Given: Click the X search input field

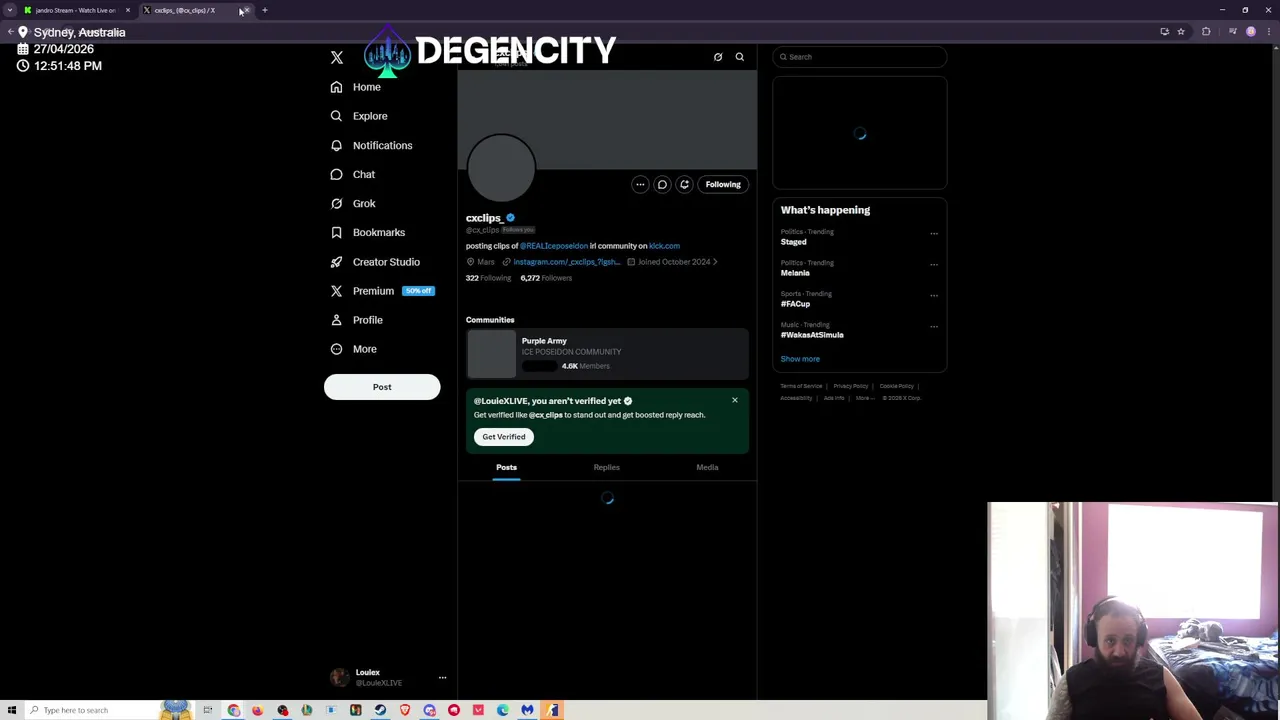Looking at the screenshot, I should (860, 57).
